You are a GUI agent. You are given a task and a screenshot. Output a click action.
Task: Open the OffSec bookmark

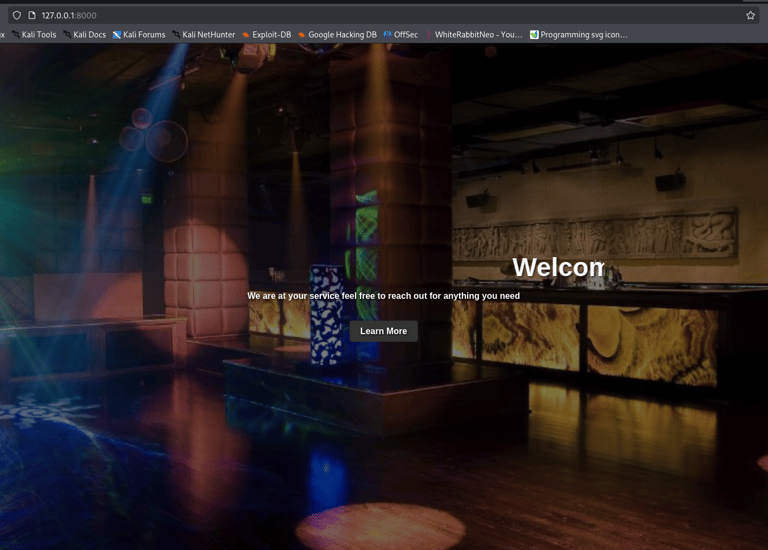click(401, 35)
